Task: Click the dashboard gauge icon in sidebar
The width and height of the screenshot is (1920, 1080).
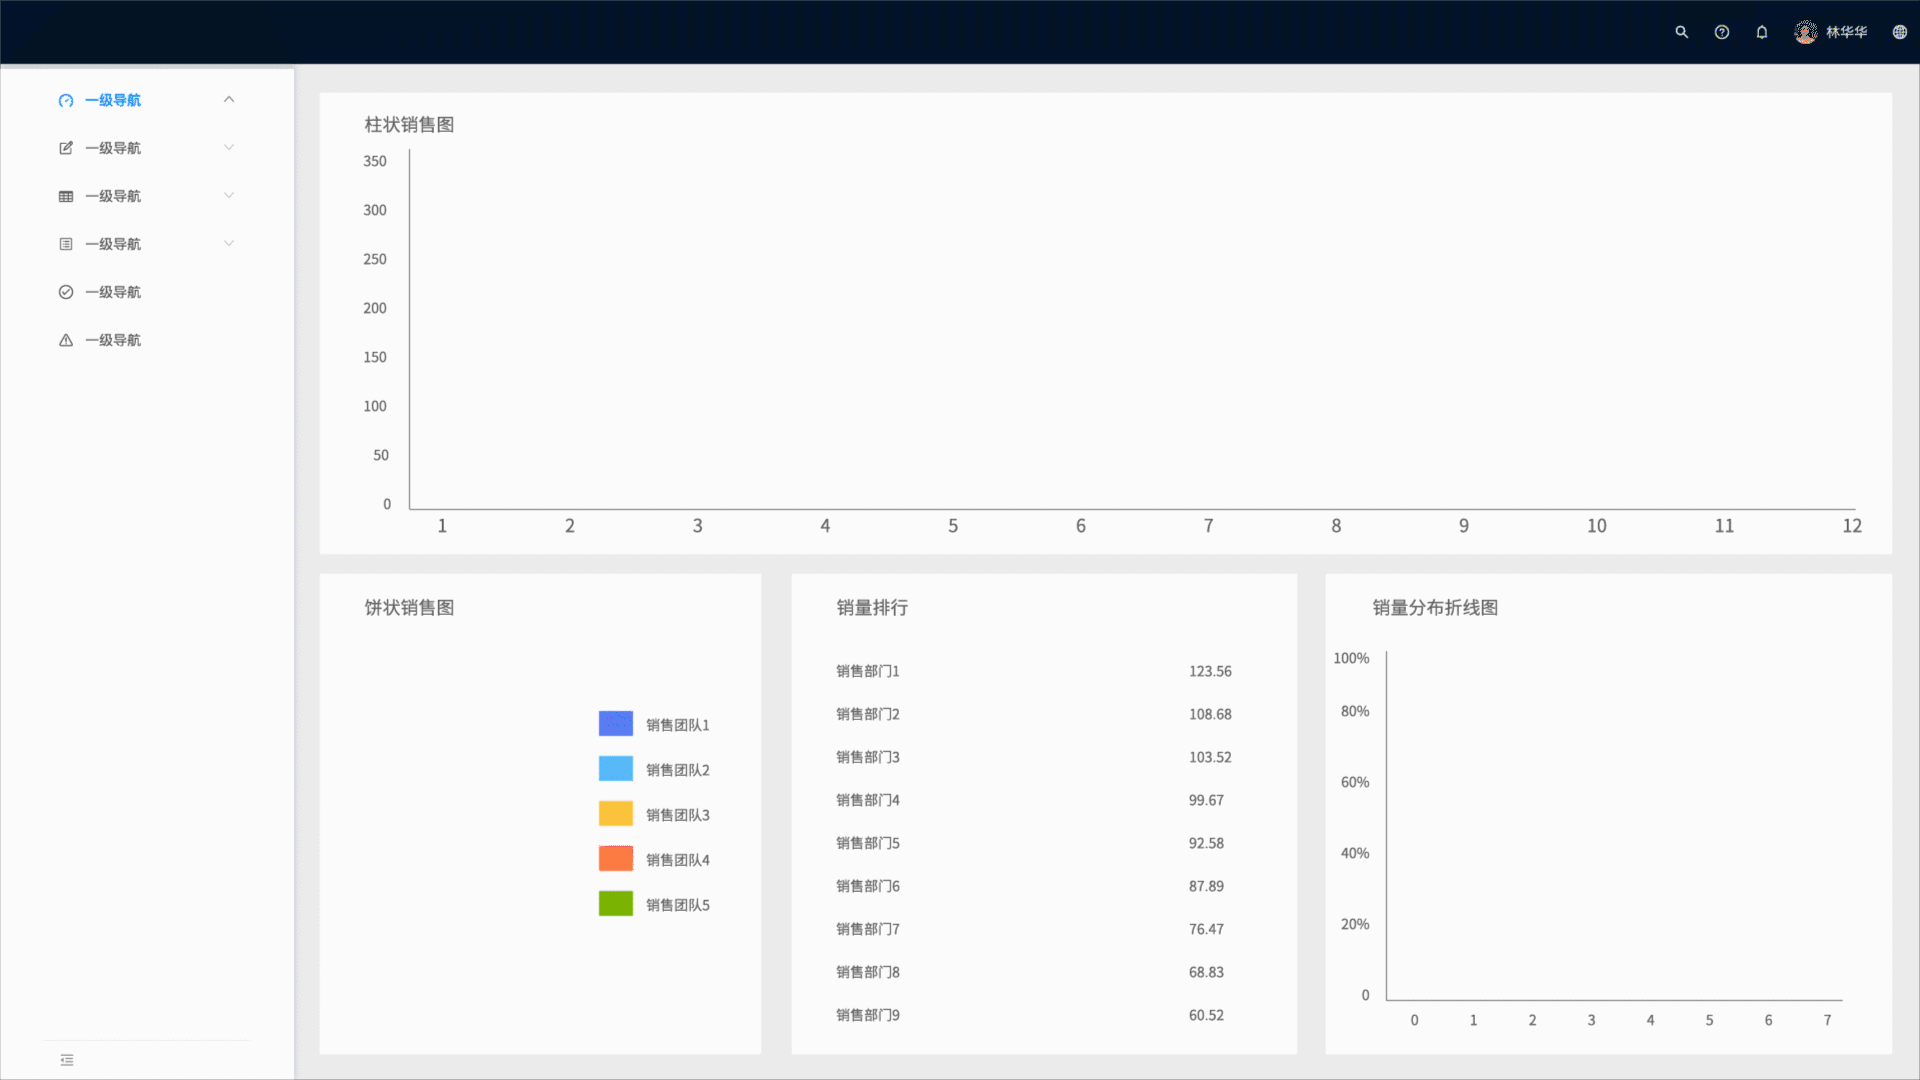Action: click(66, 100)
